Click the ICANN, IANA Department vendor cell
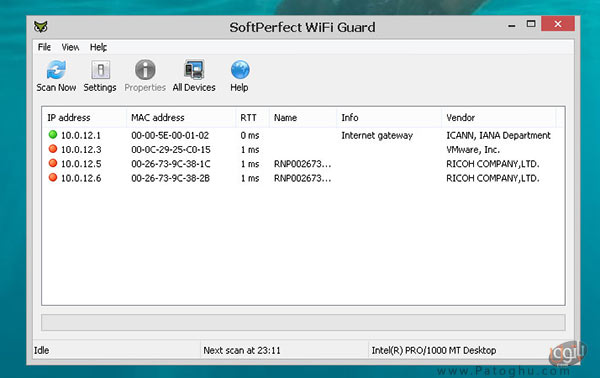600x378 pixels. click(x=498, y=135)
